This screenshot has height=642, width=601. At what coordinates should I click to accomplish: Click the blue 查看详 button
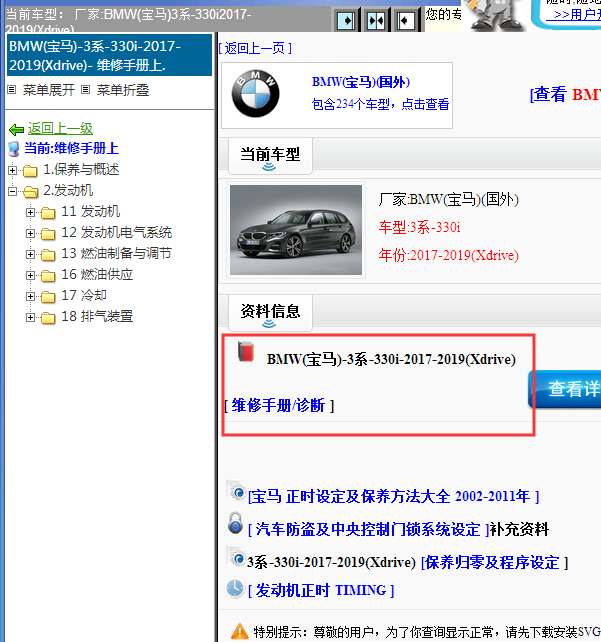(565, 389)
